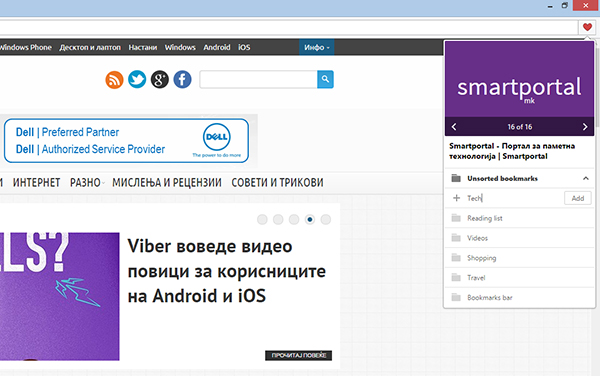This screenshot has width=600, height=376.
Task: Open Windows Phone navigation item
Action: point(26,47)
